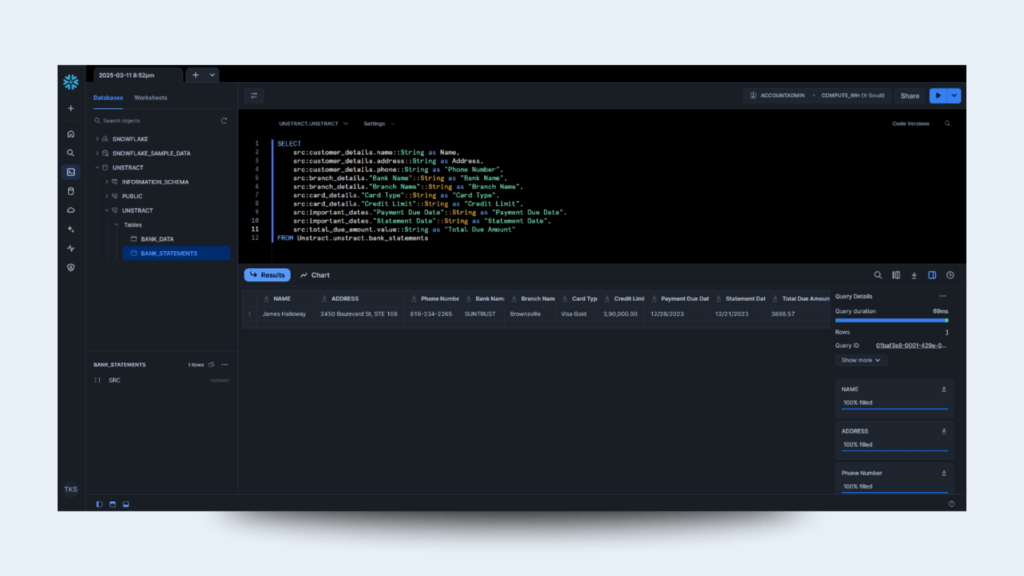This screenshot has height=576, width=1024.
Task: Open Query History clock icon
Action: point(950,275)
